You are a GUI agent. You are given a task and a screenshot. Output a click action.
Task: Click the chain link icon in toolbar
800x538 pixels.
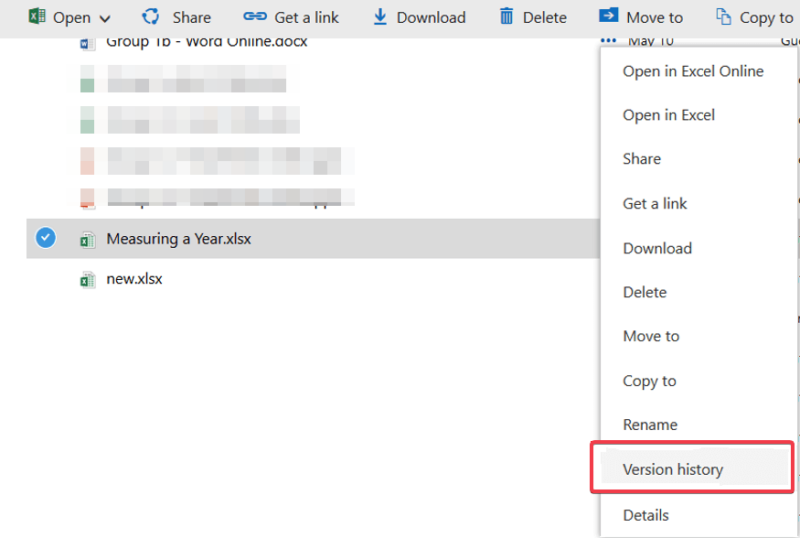click(255, 16)
